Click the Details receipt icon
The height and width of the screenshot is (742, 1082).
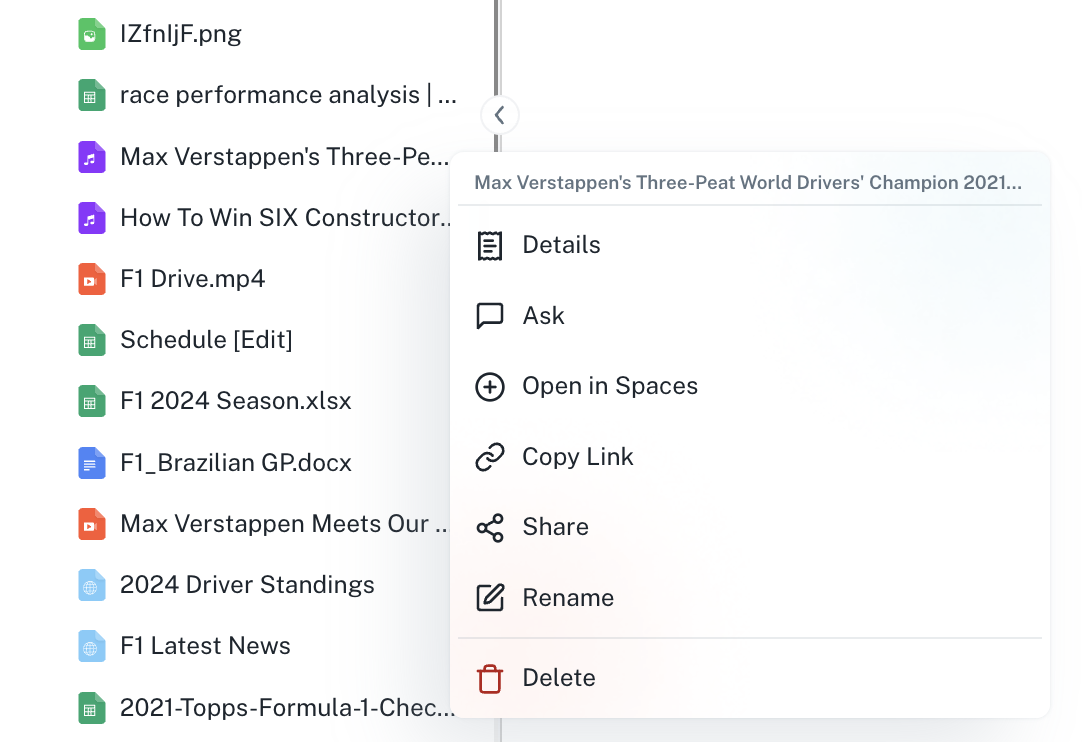(490, 246)
